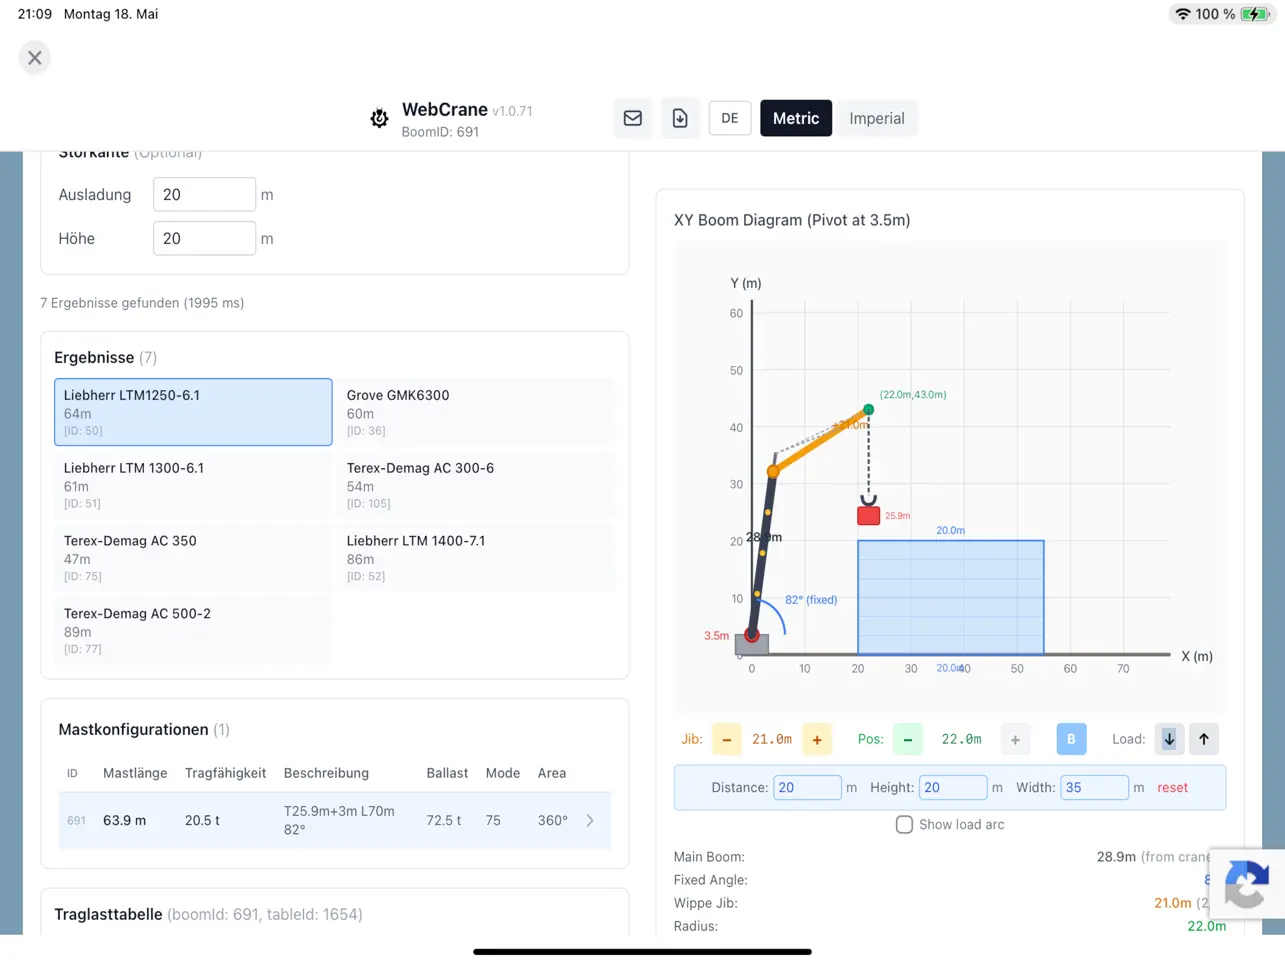The image size is (1285, 964).
Task: Edit the Höhe input field
Action: point(204,238)
